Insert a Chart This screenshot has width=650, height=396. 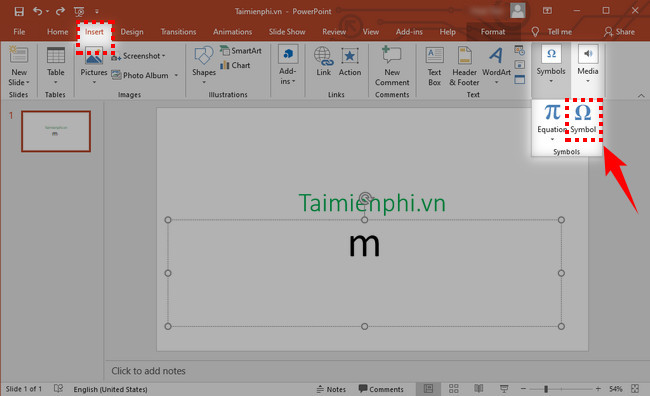tap(235, 65)
